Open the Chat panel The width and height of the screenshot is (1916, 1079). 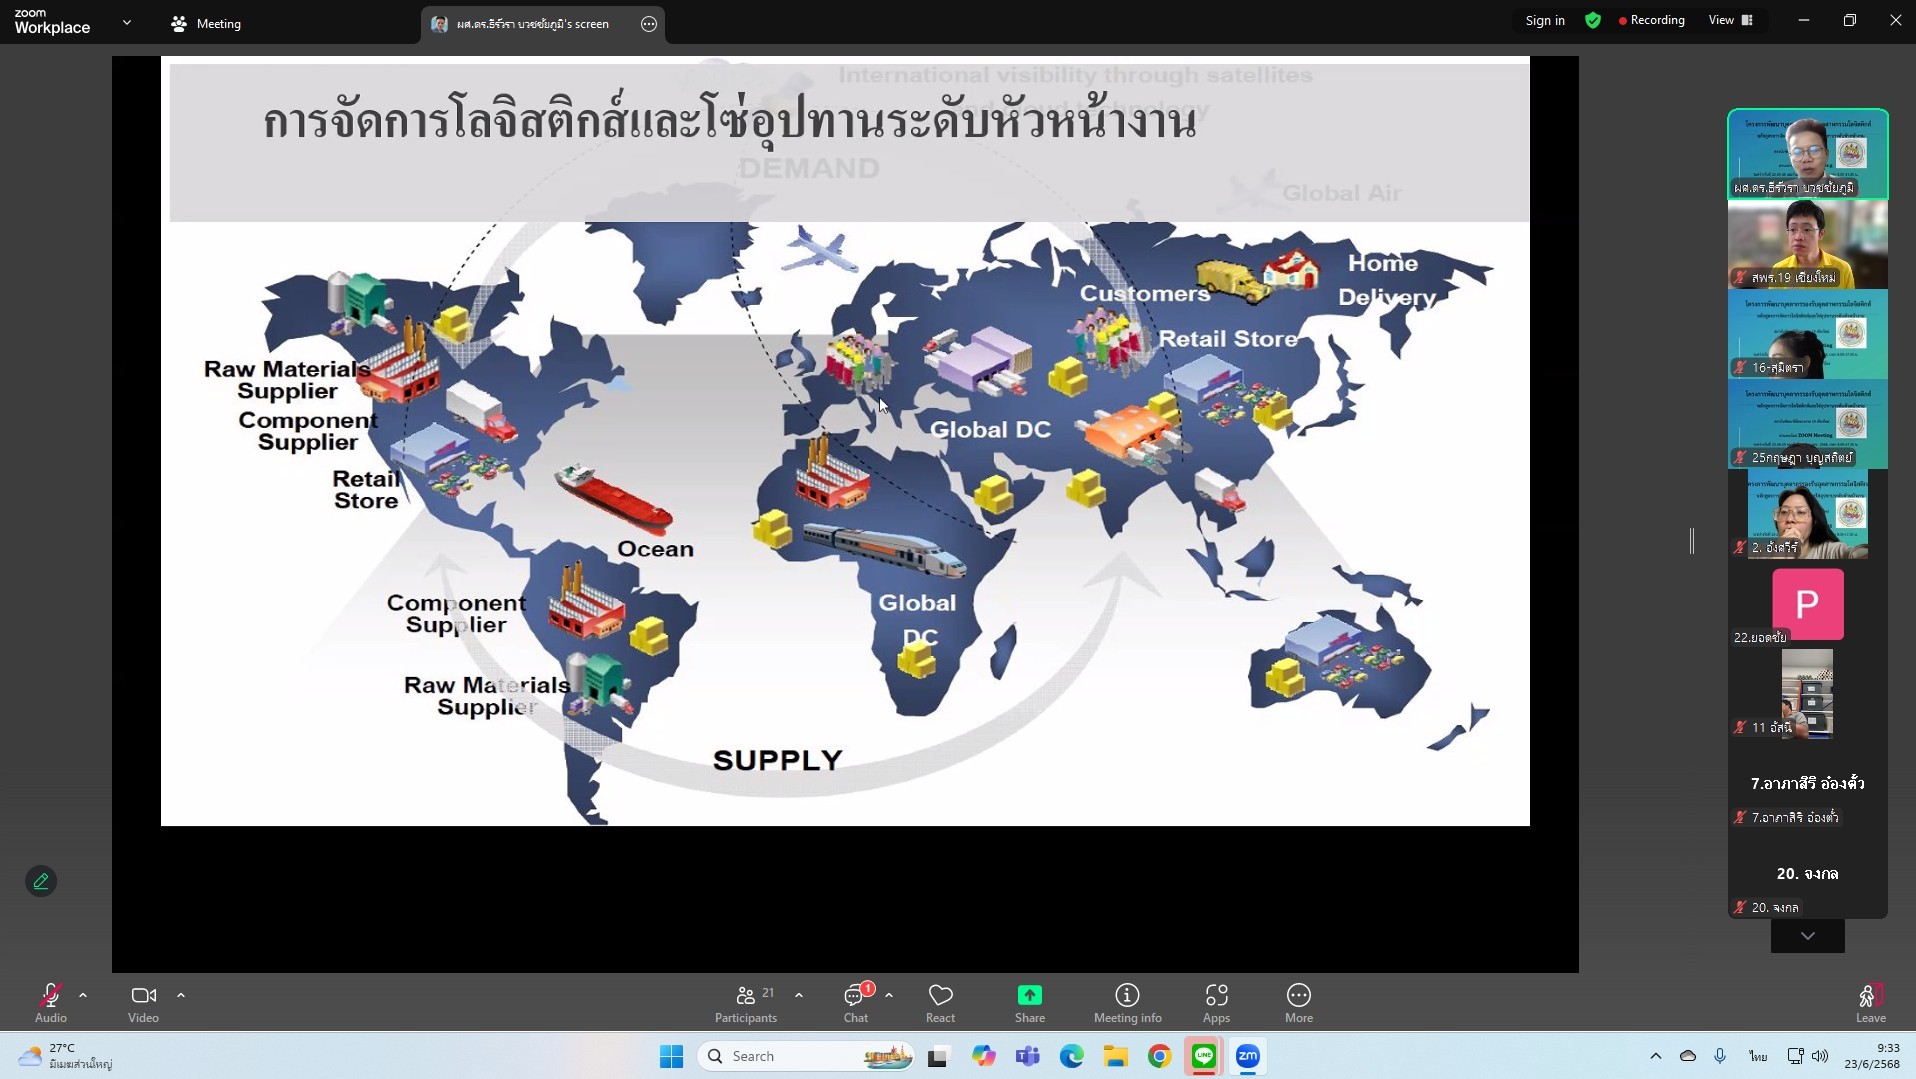855,1003
